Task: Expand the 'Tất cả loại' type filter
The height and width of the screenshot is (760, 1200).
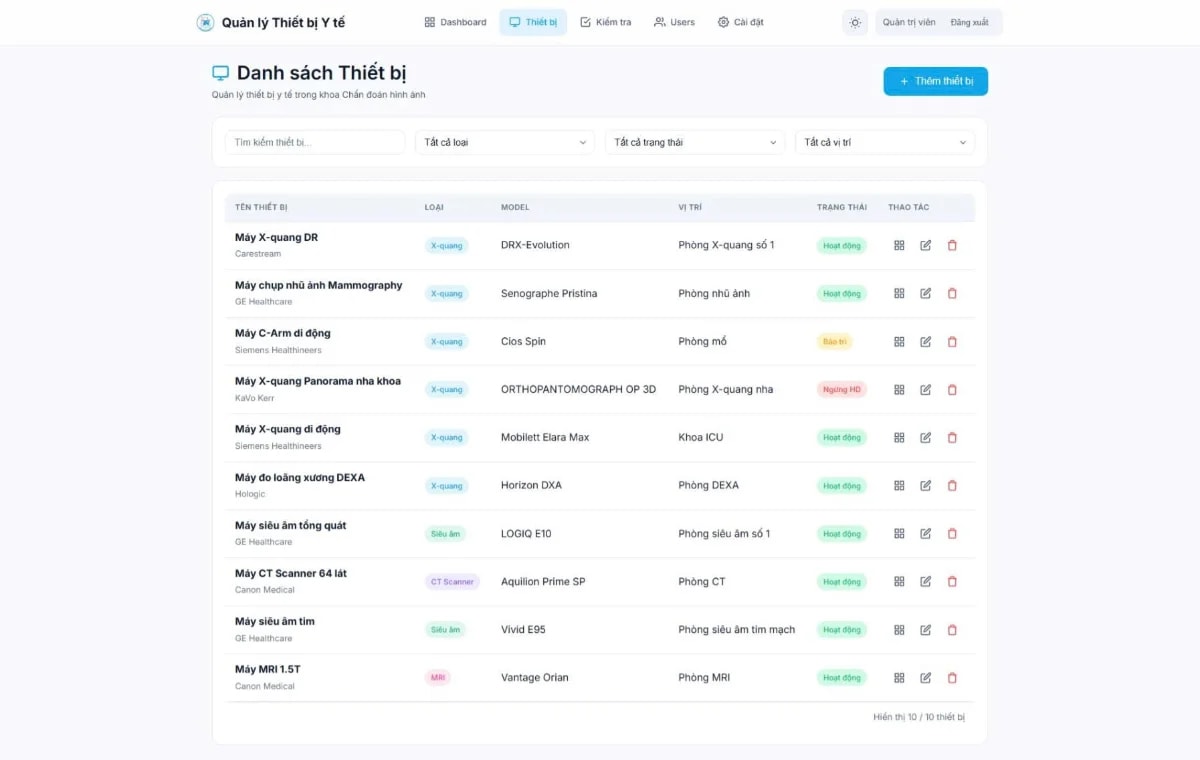Action: click(x=504, y=142)
